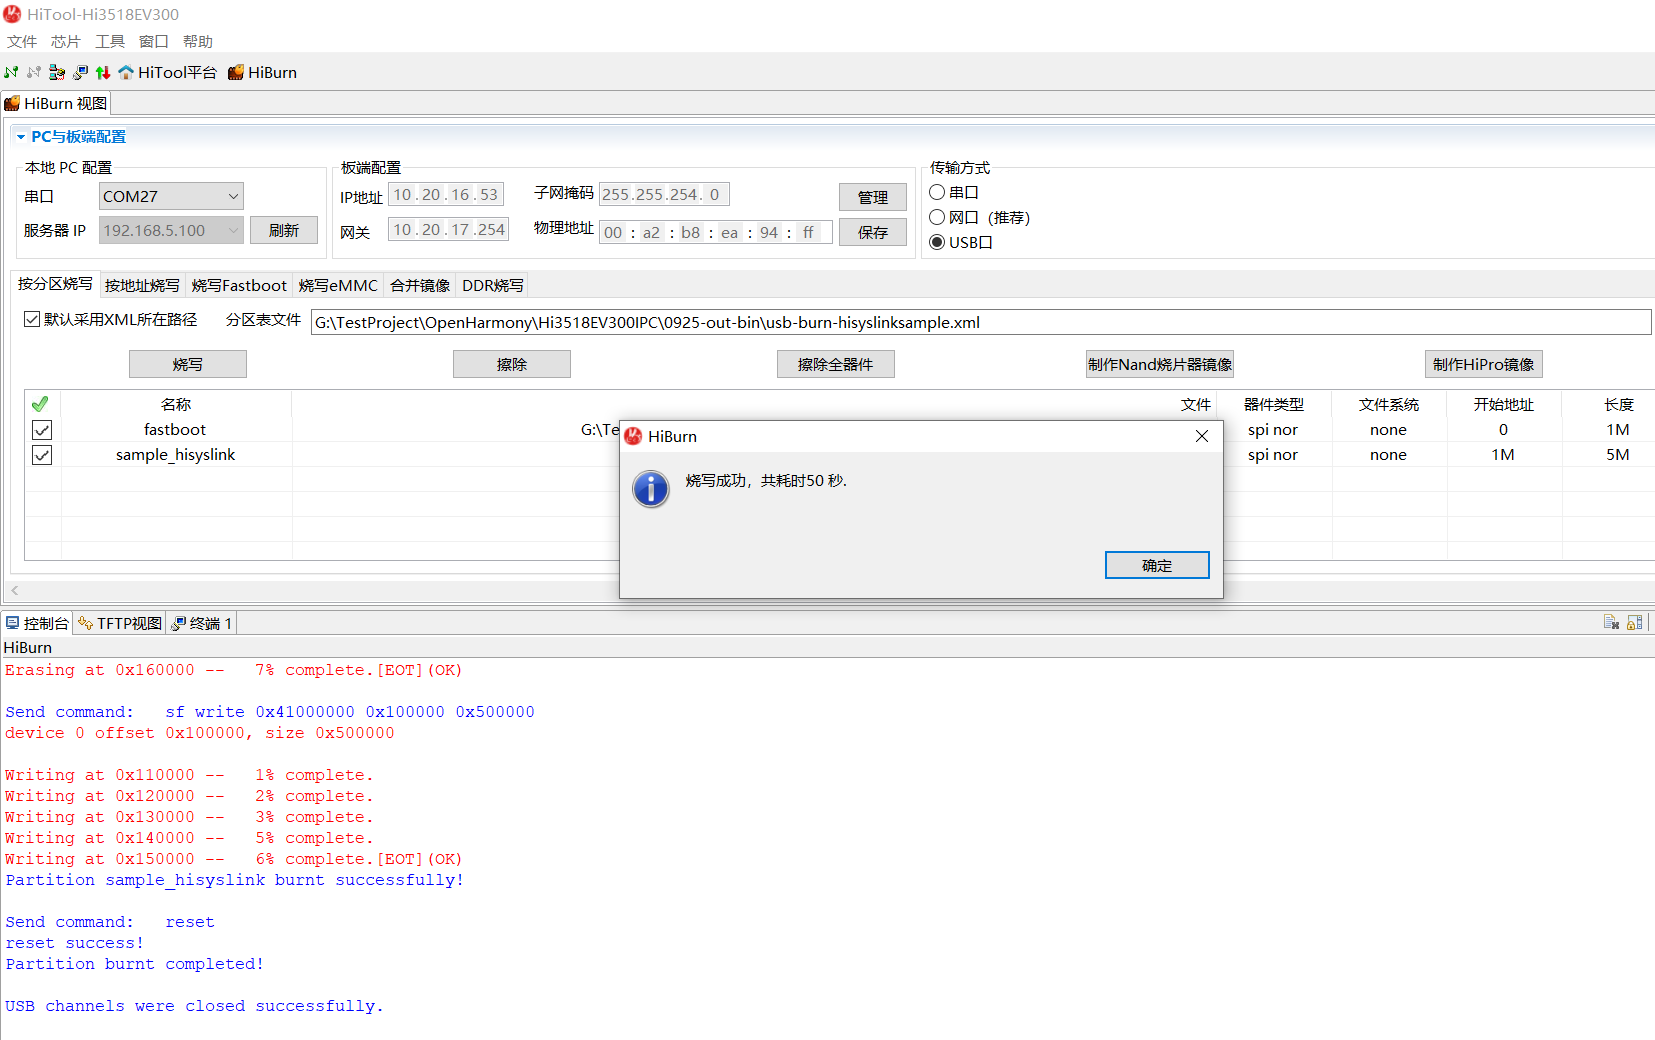Click the Clear Console icon
This screenshot has width=1655, height=1040.
click(x=1611, y=622)
